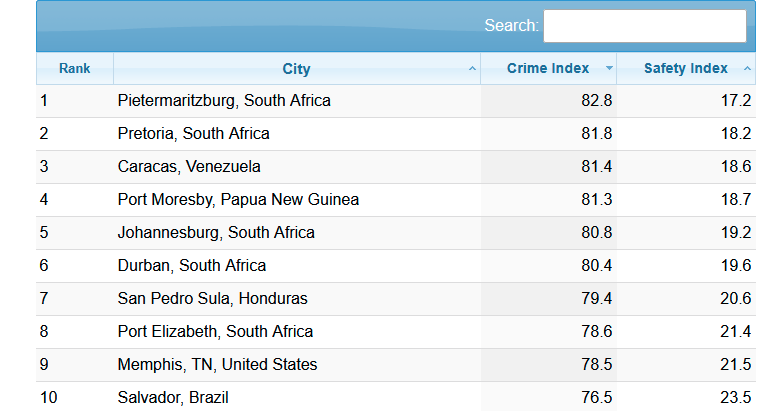Sort table by the Rank column header
Image resolution: width=773 pixels, height=411 pixels.
(x=75, y=69)
